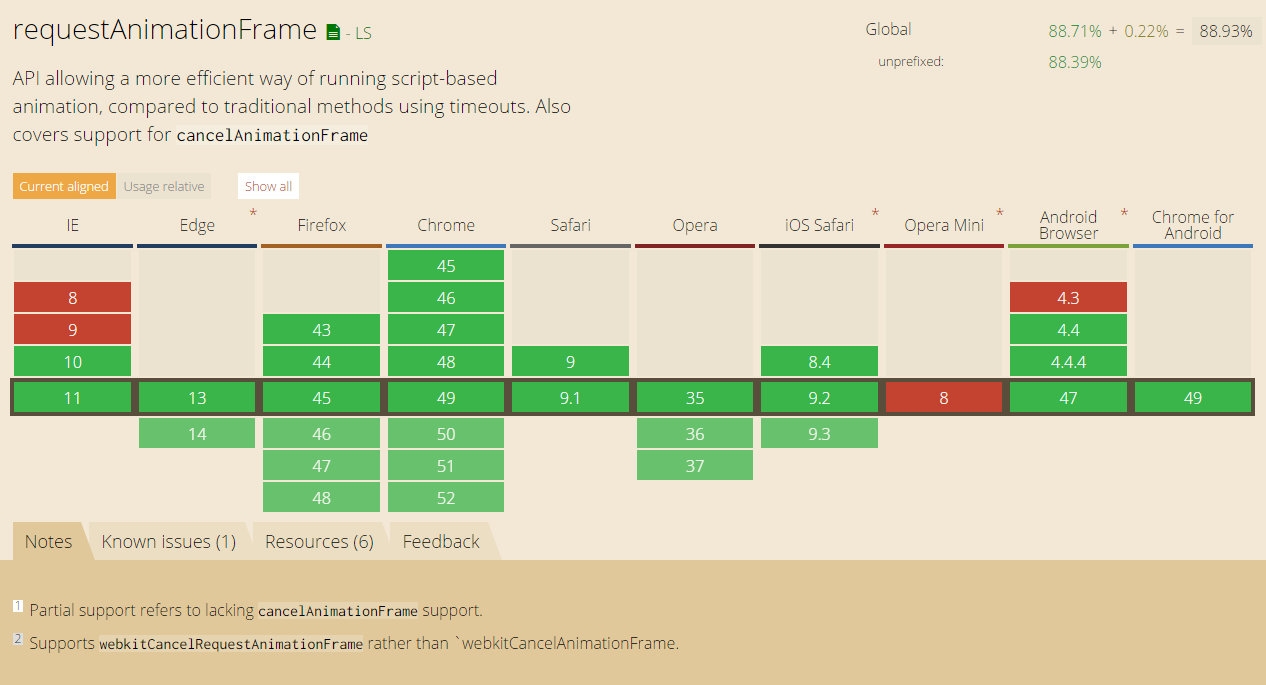Viewport: 1266px width, 685px height.
Task: Click the 88.93% global usage total
Action: [x=1226, y=31]
